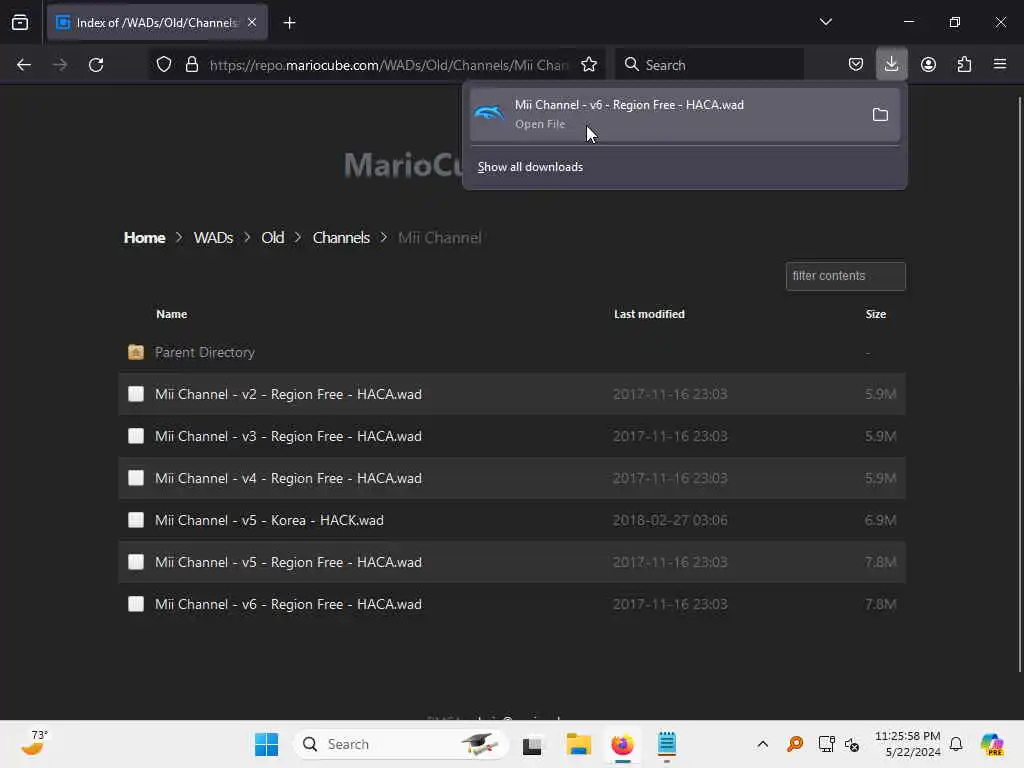Go to Home breadcrumb

click(x=144, y=238)
